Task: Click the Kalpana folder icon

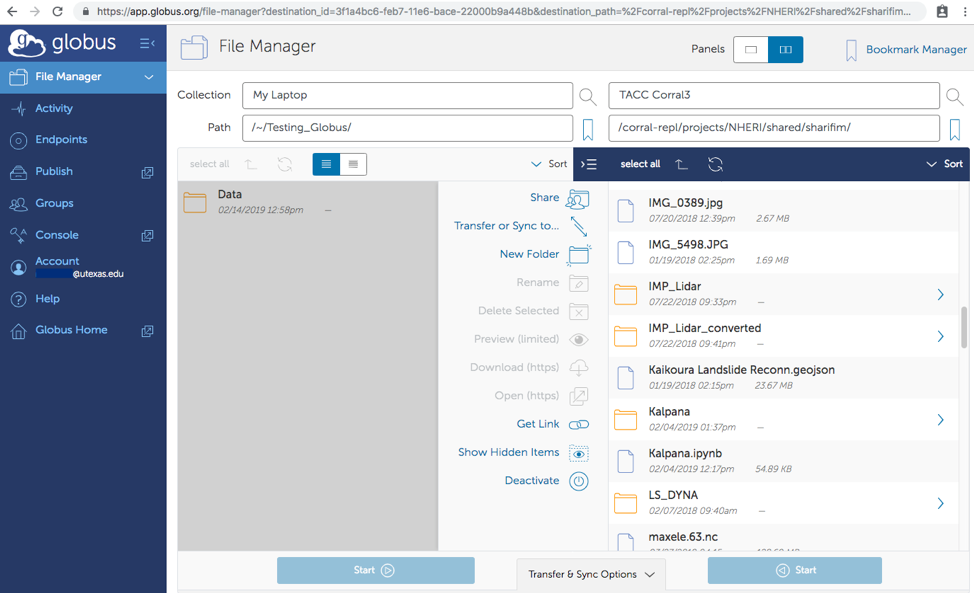Action: pyautogui.click(x=626, y=420)
